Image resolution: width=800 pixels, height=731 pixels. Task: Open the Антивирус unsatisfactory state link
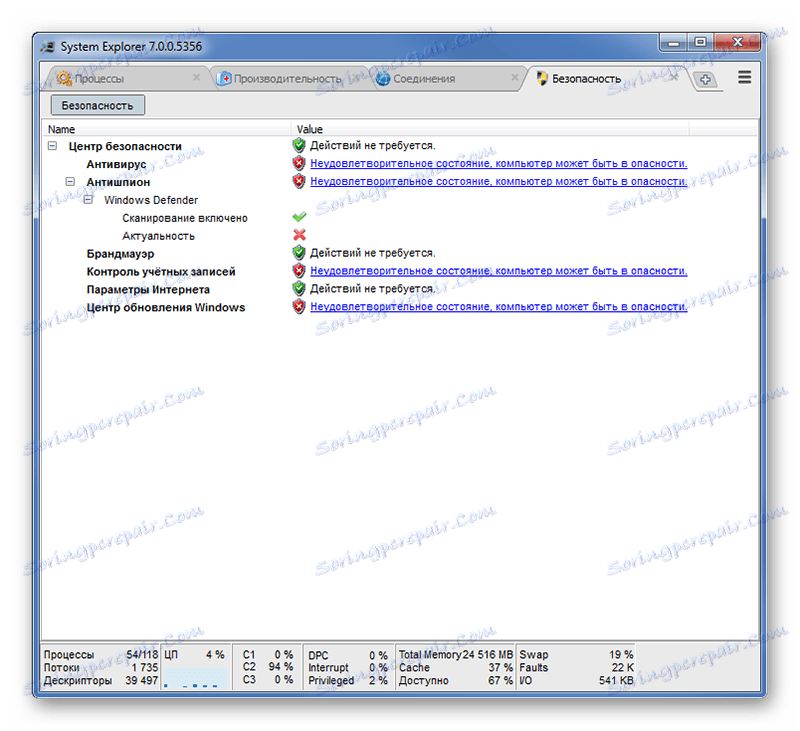pos(498,164)
